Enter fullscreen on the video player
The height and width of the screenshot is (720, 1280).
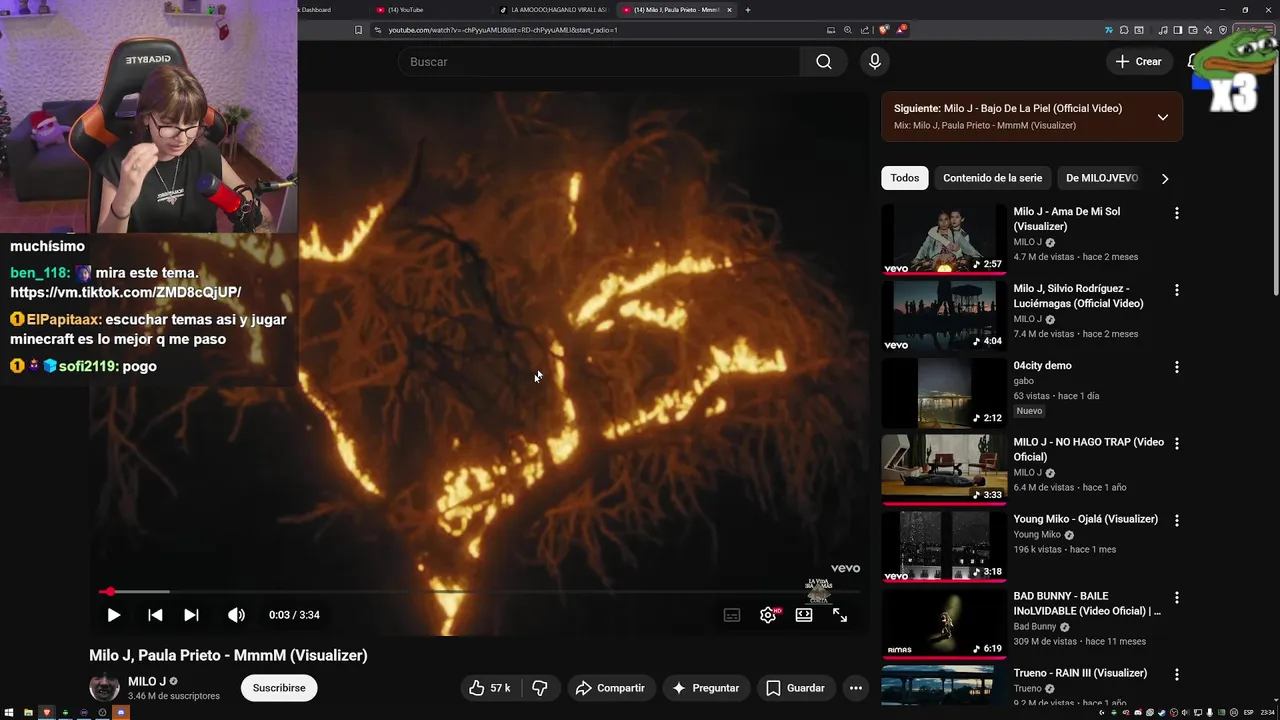tap(840, 615)
